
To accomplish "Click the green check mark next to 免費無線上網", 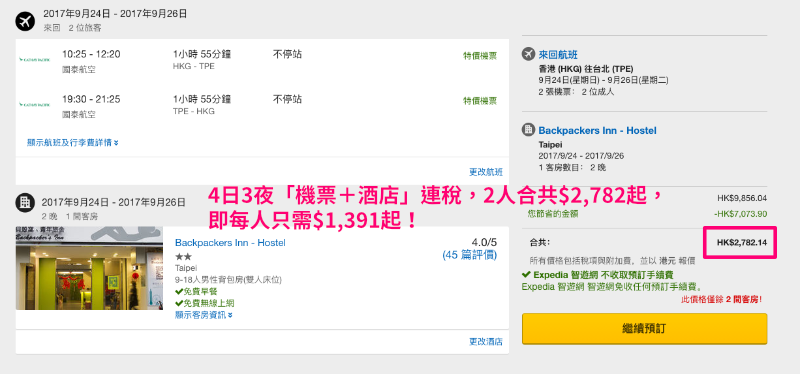I will pos(179,304).
